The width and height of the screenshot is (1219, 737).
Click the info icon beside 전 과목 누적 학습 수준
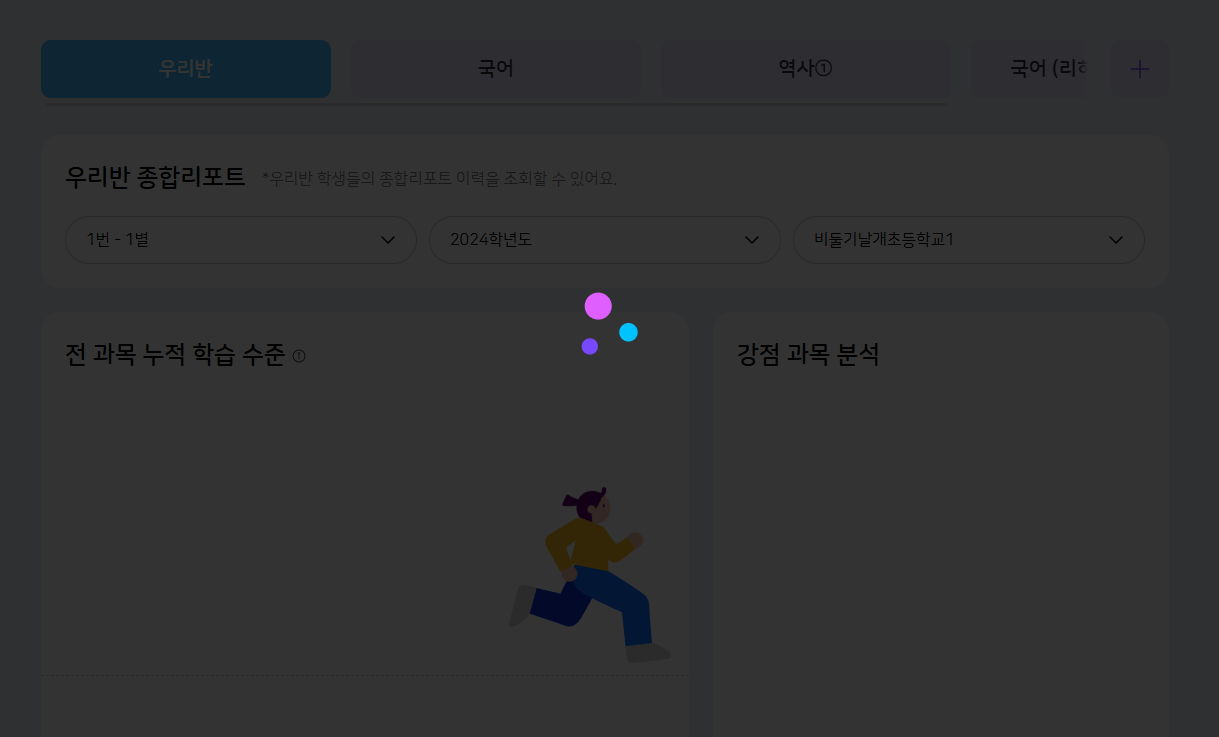coord(299,356)
